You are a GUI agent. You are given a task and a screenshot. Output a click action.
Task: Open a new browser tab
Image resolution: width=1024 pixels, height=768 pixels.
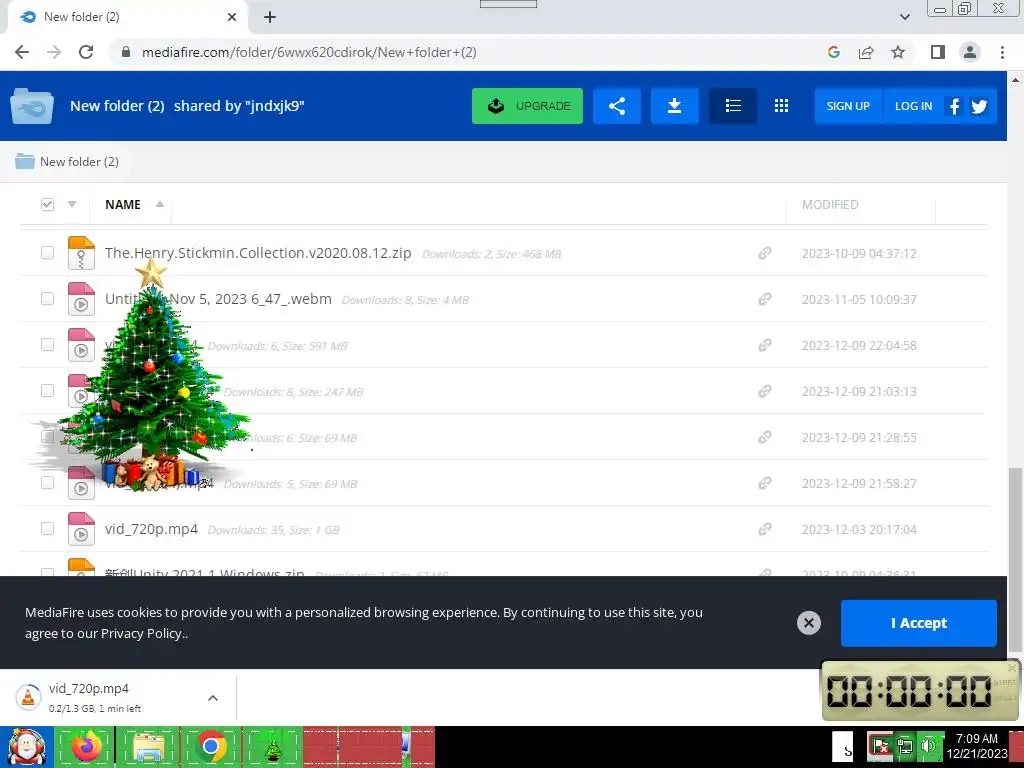pyautogui.click(x=270, y=17)
